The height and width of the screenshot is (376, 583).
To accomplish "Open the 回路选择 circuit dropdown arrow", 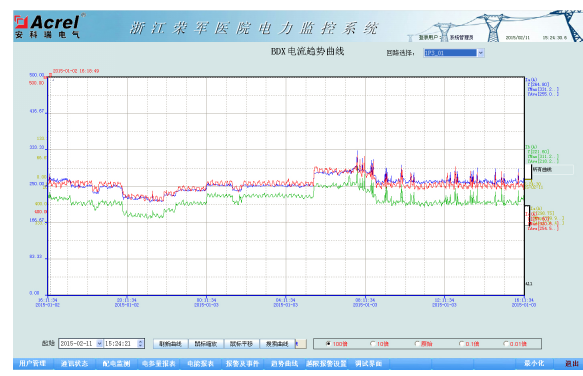I will coord(480,53).
